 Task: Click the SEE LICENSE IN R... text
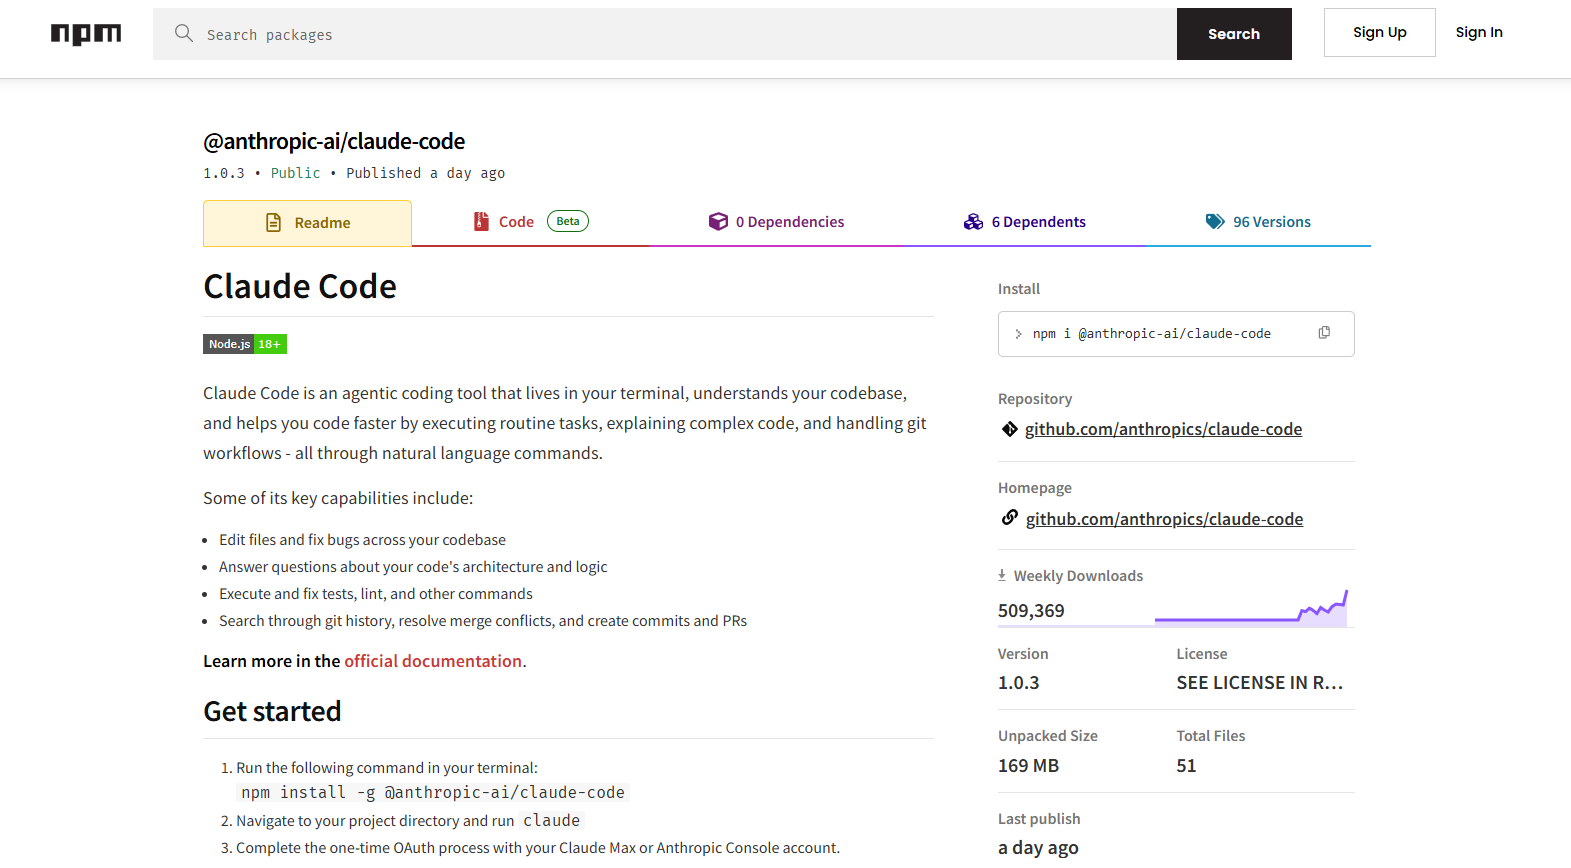pos(1260,683)
